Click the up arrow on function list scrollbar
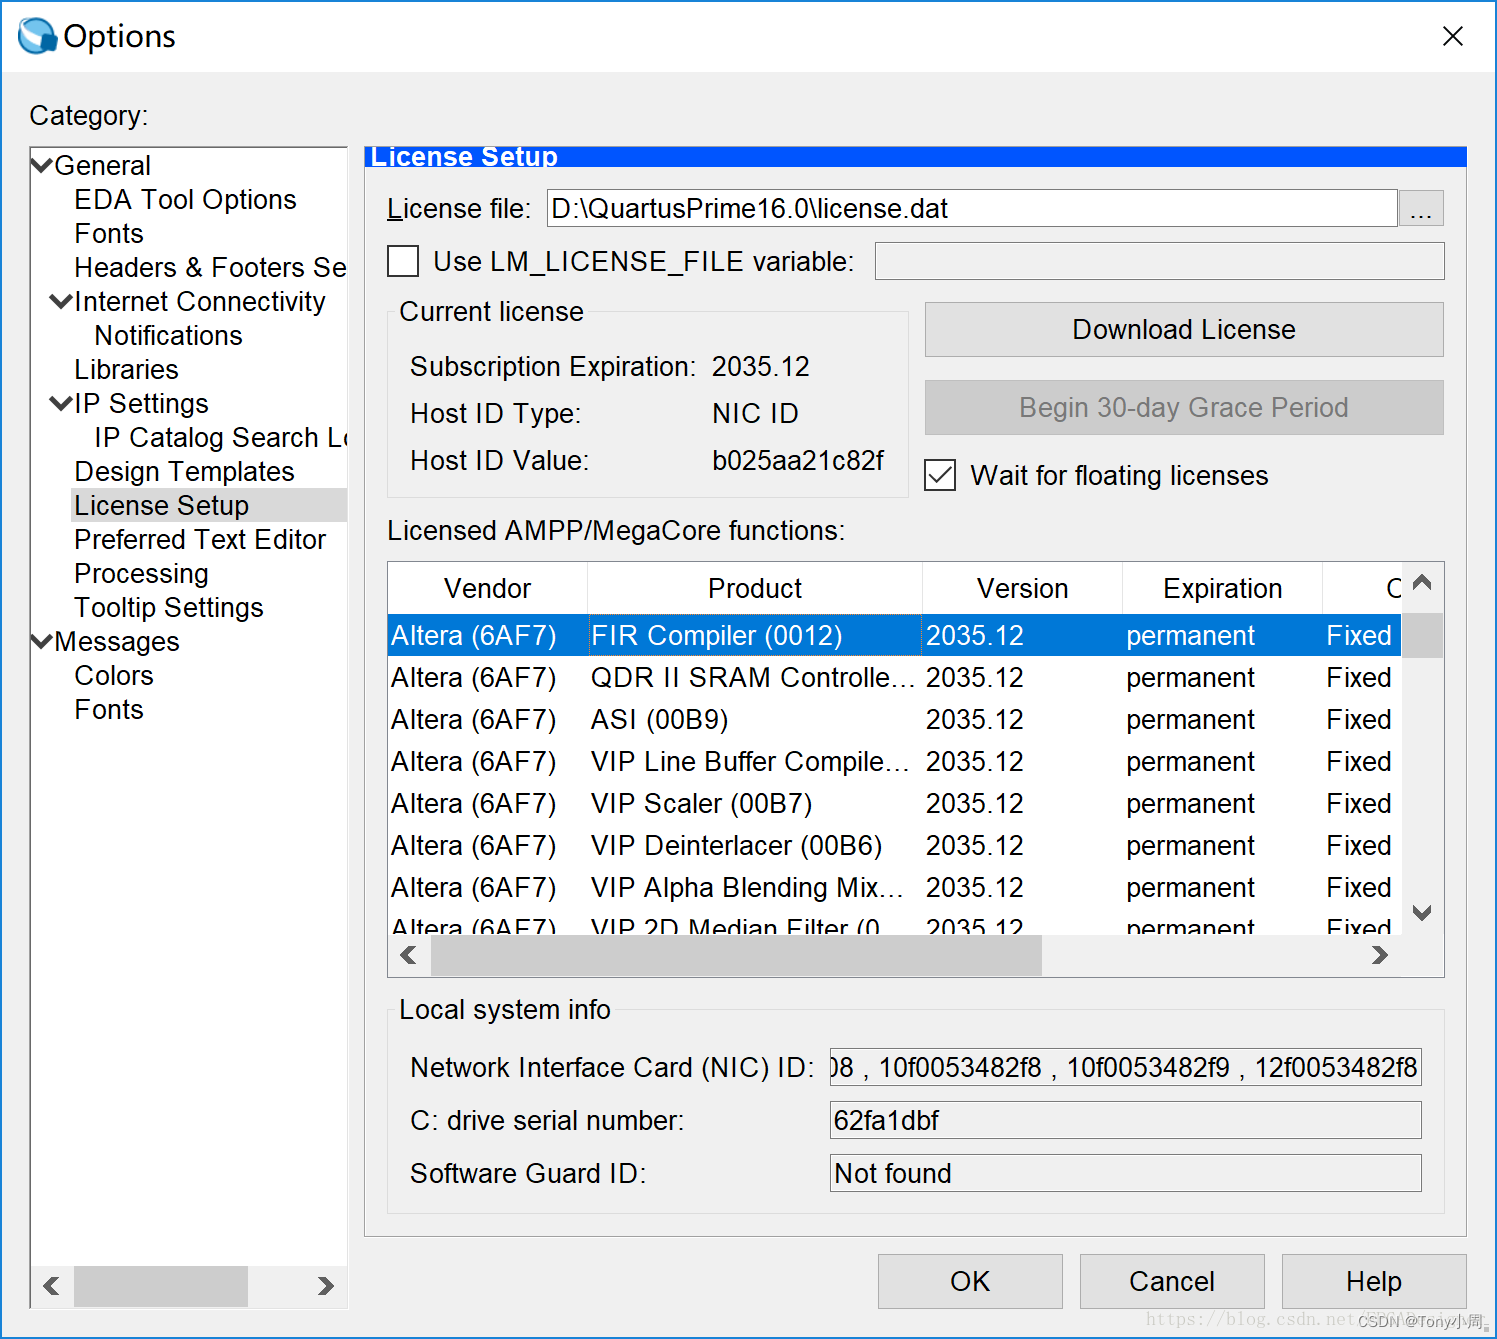The height and width of the screenshot is (1339, 1497). click(1421, 583)
